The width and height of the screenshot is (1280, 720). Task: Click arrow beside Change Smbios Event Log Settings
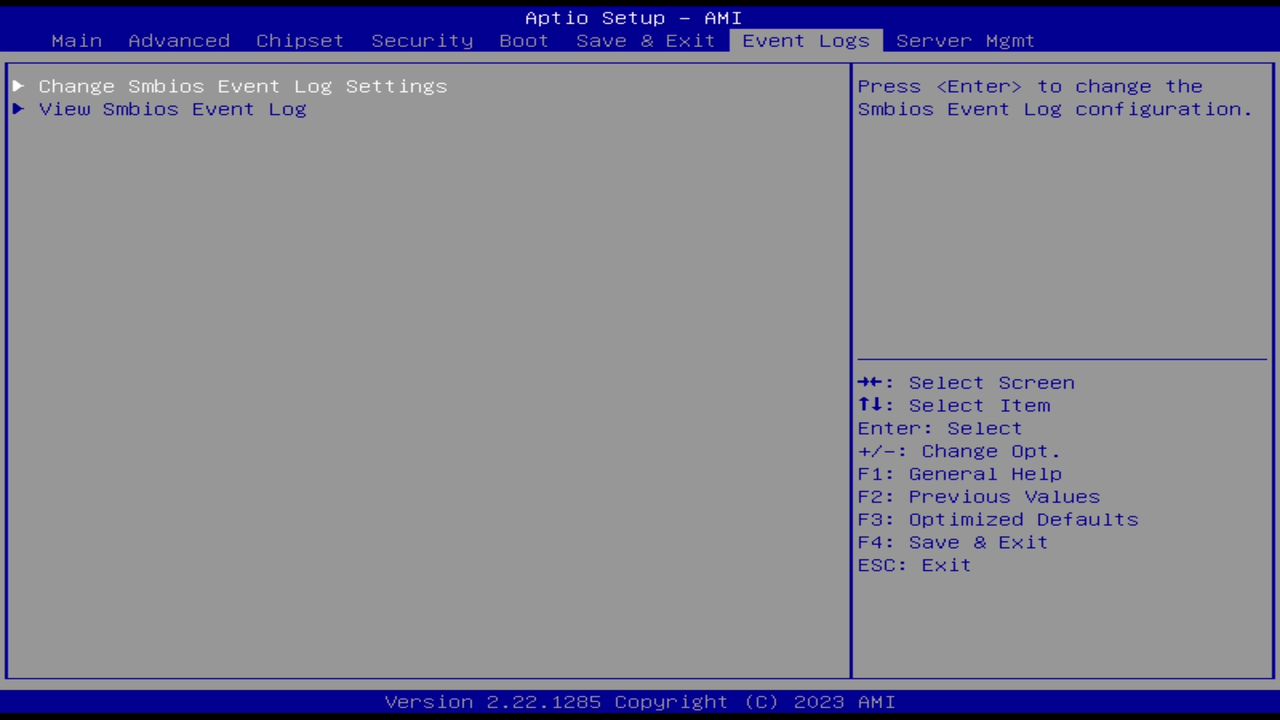[18, 86]
